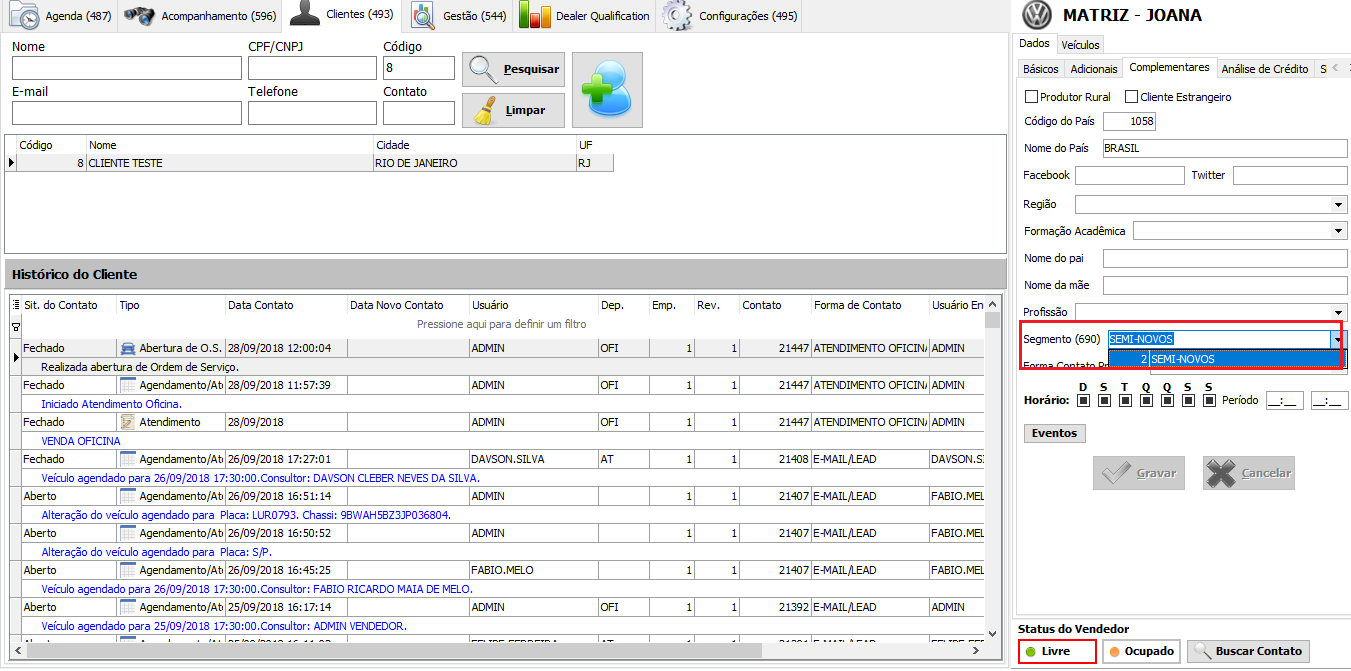
Task: Enable the Produtor Rural checkbox
Action: (1032, 97)
